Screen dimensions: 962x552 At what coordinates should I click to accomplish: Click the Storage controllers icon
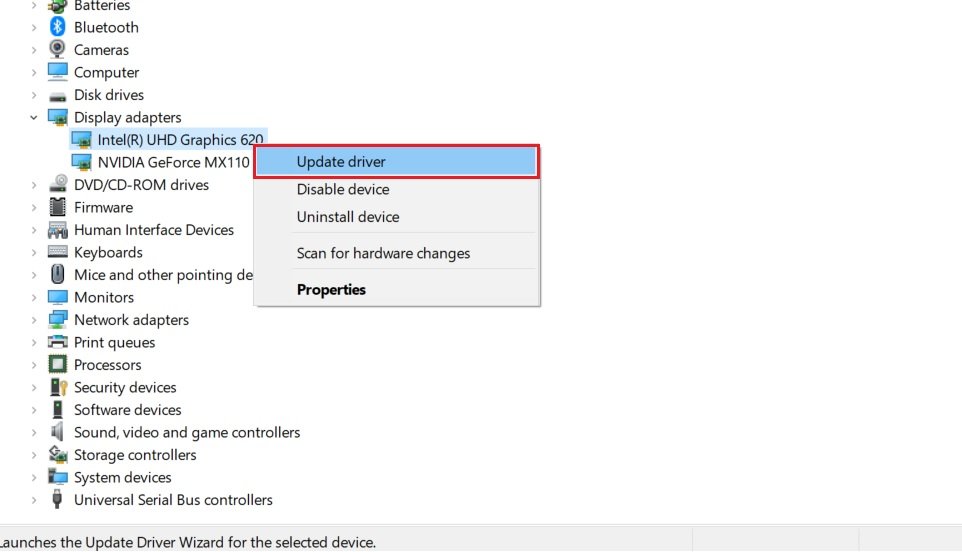coord(58,454)
